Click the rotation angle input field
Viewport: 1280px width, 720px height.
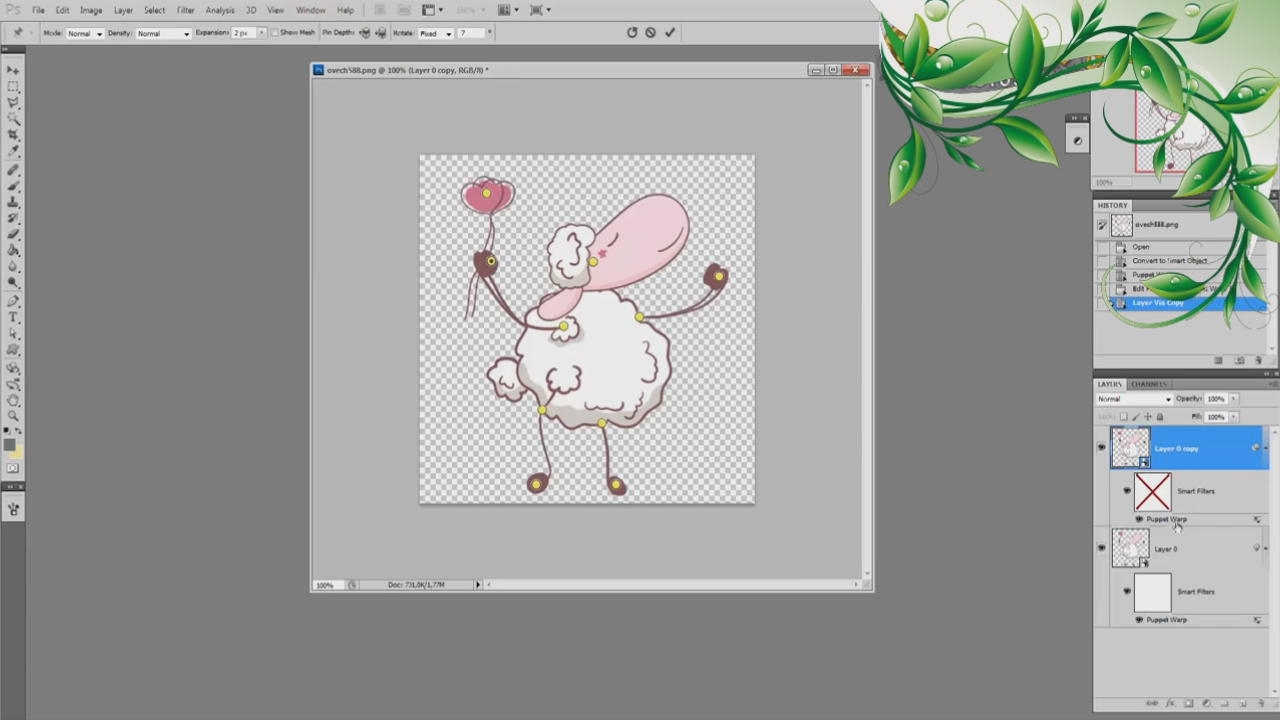[472, 33]
